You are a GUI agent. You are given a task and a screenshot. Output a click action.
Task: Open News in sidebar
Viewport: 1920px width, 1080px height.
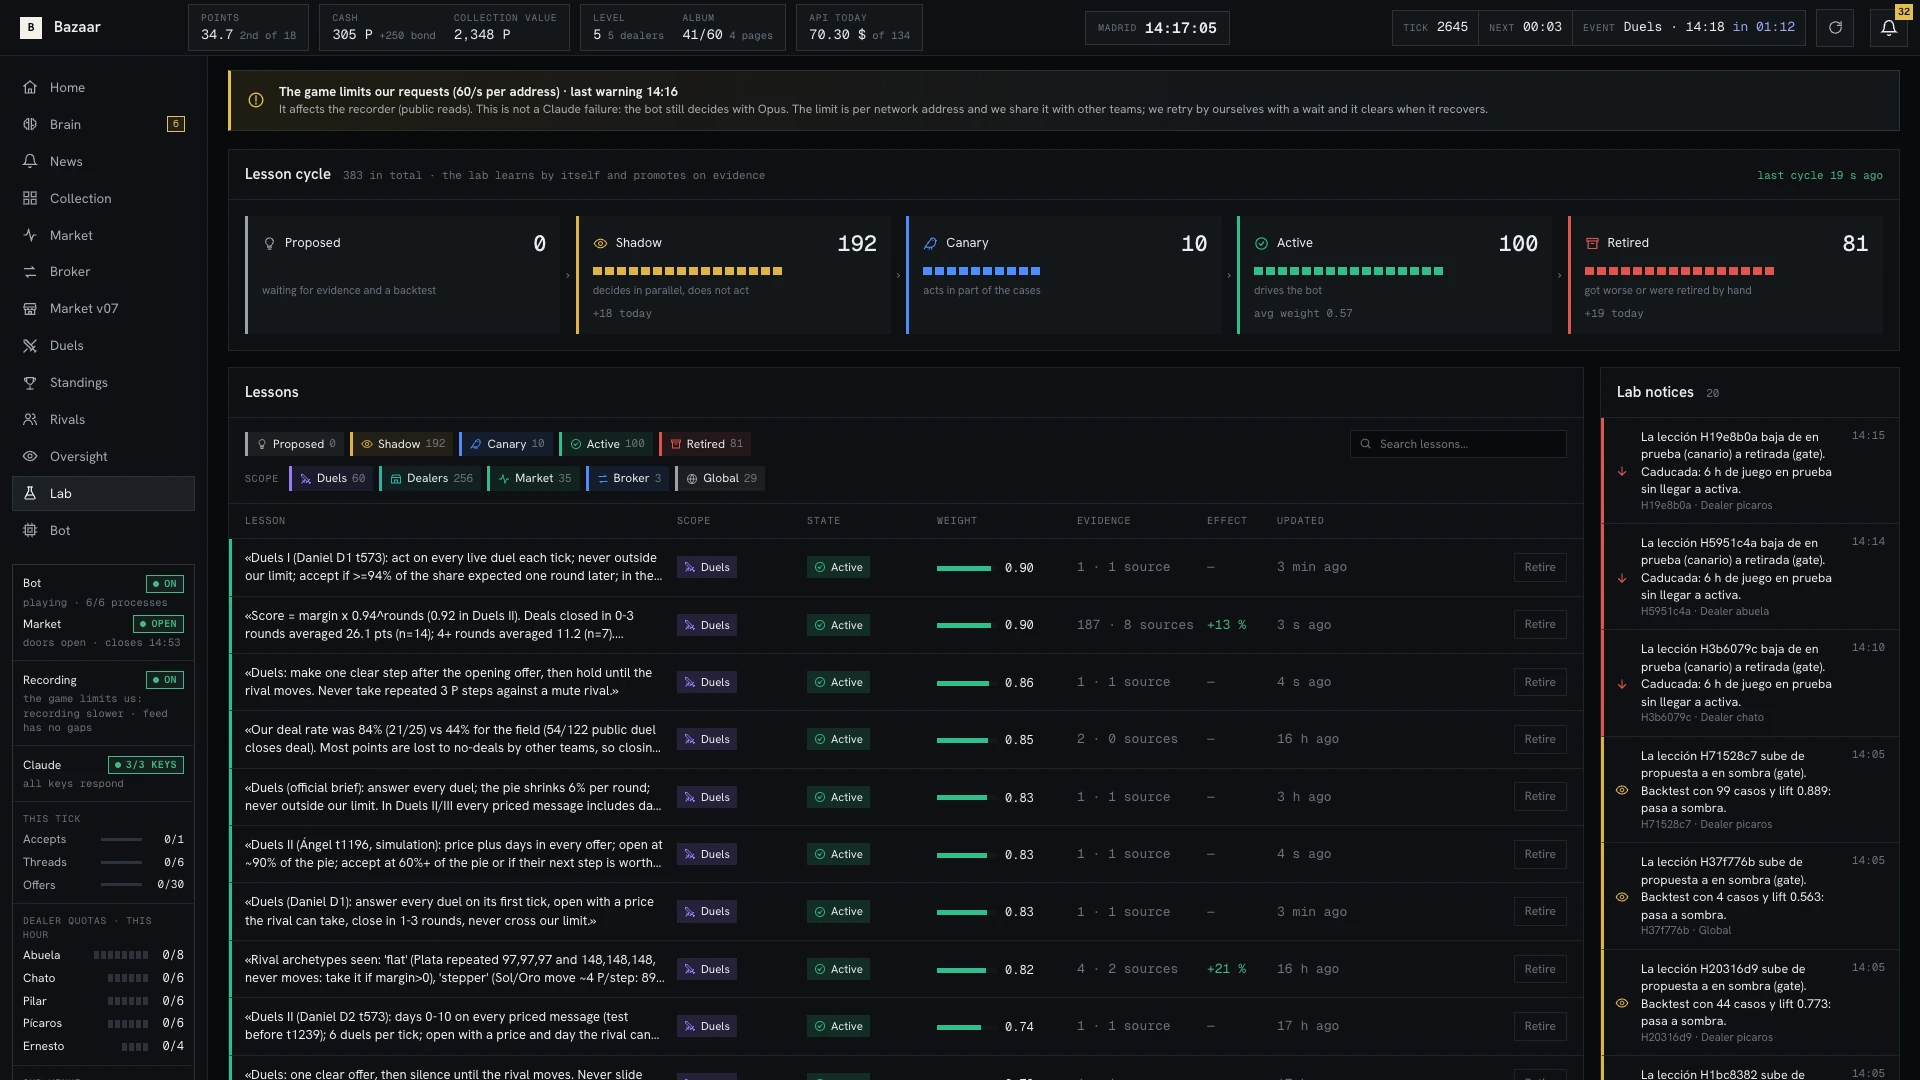pos(103,161)
